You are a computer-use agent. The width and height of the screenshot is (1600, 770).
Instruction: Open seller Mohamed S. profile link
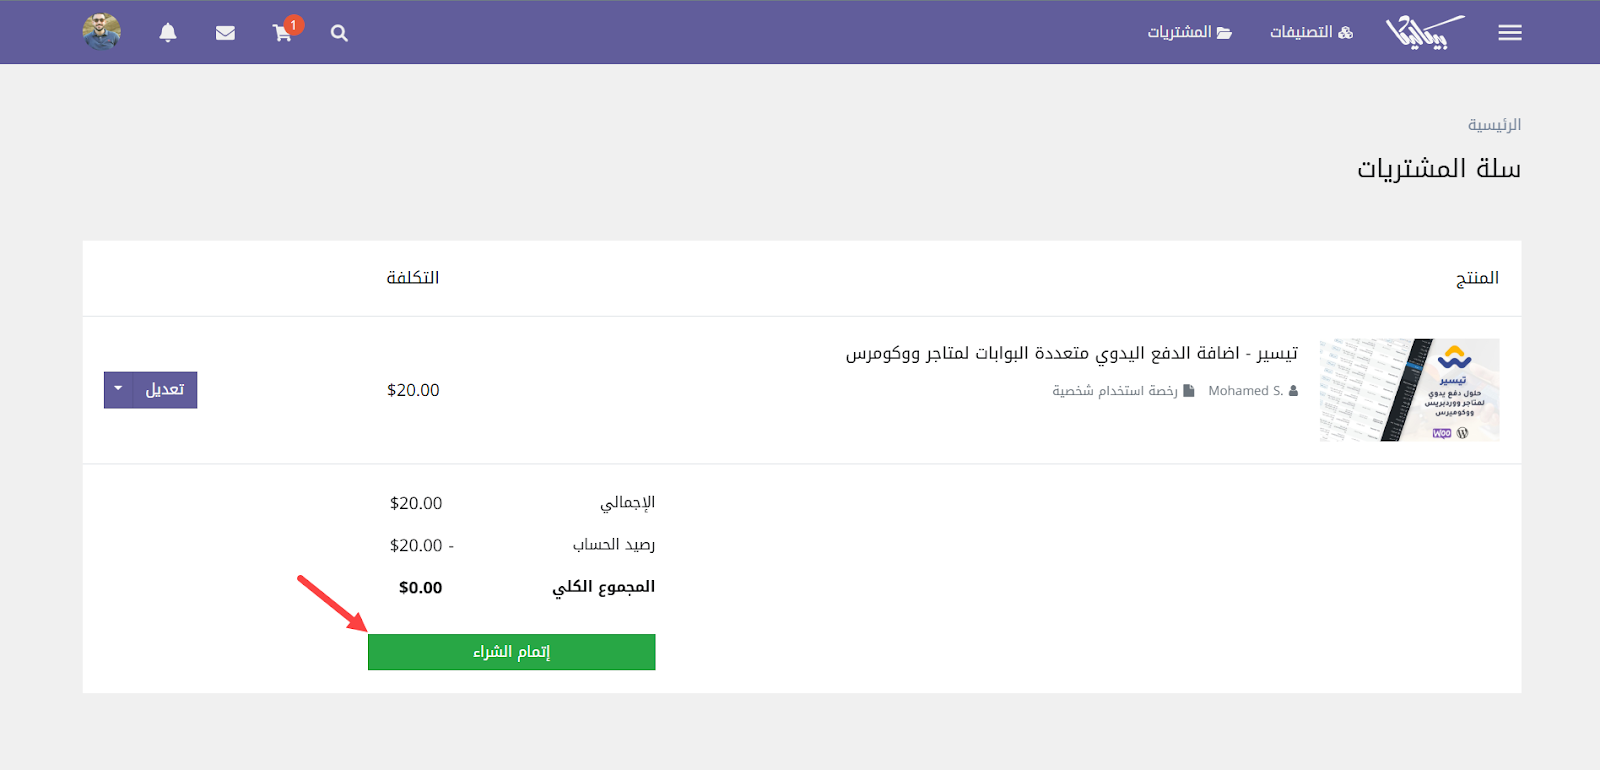(1245, 391)
